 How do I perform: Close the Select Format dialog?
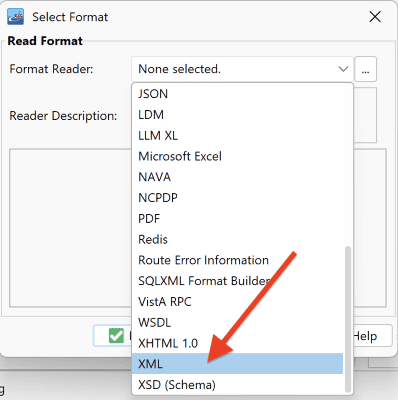[375, 16]
